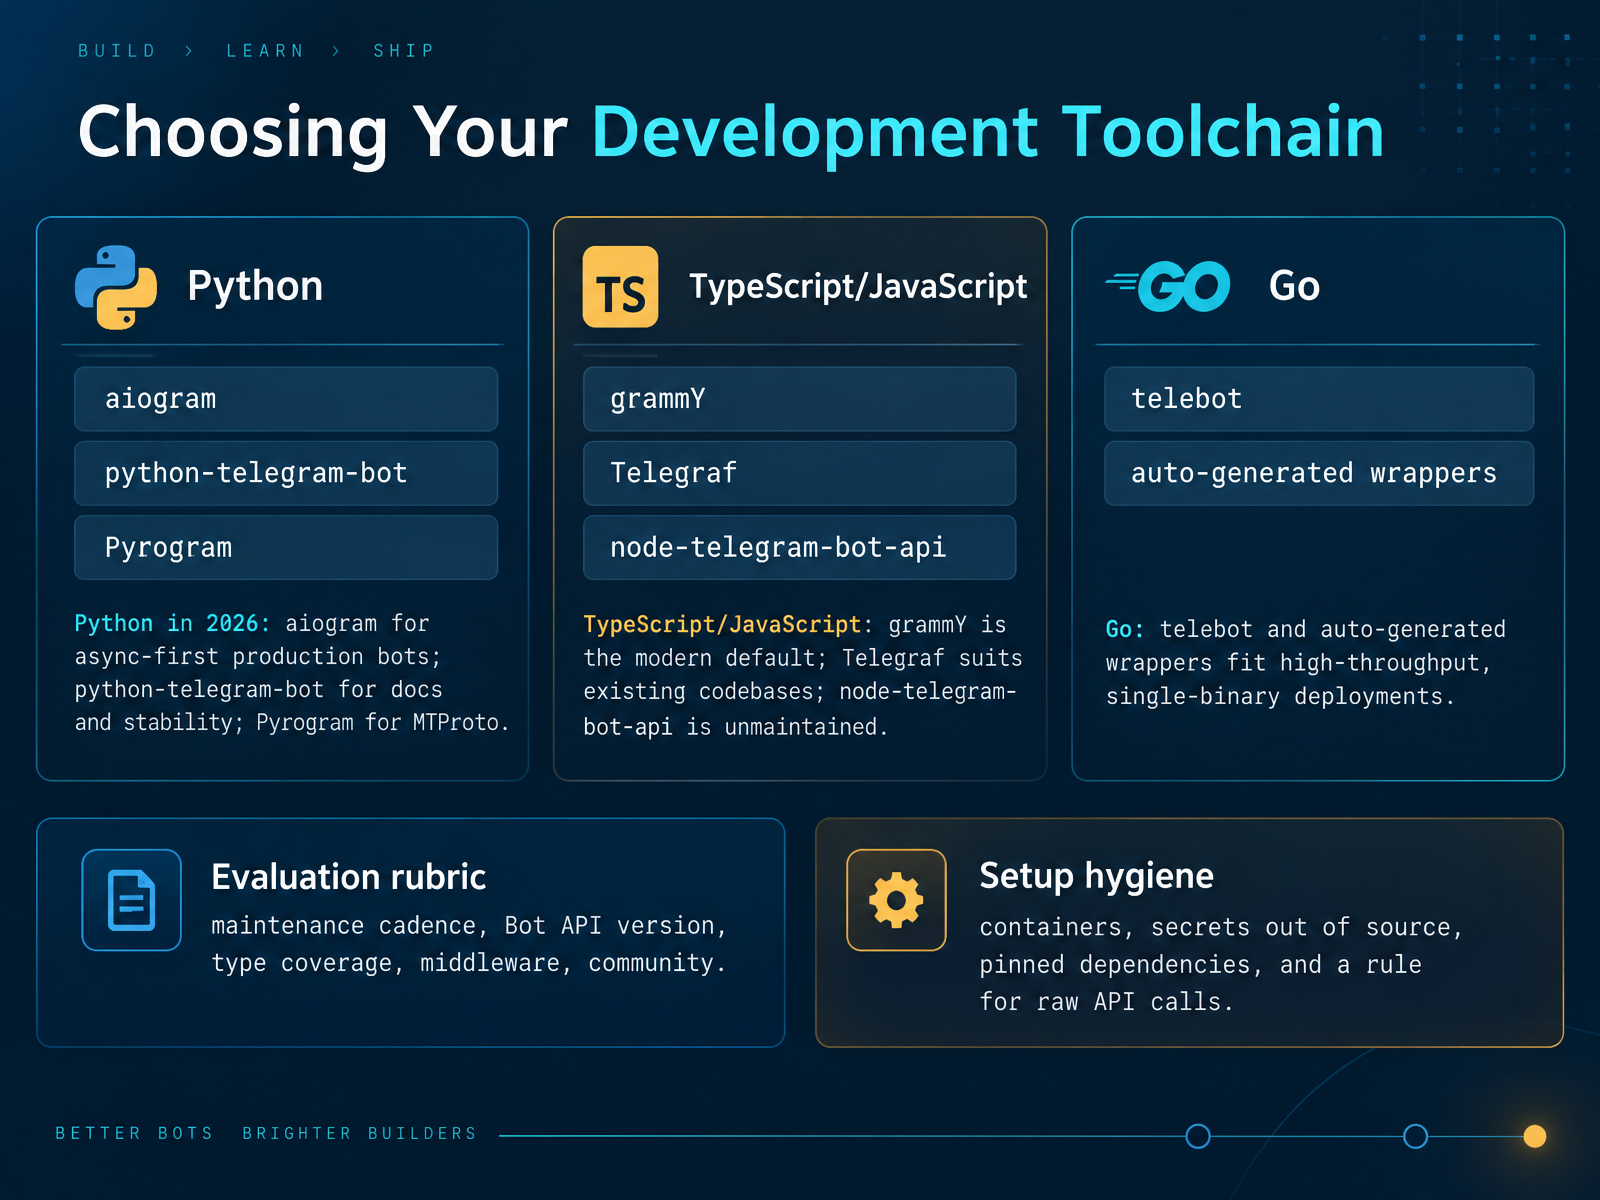Click the second hollow timeline dot
The height and width of the screenshot is (1200, 1600).
coord(1415,1136)
